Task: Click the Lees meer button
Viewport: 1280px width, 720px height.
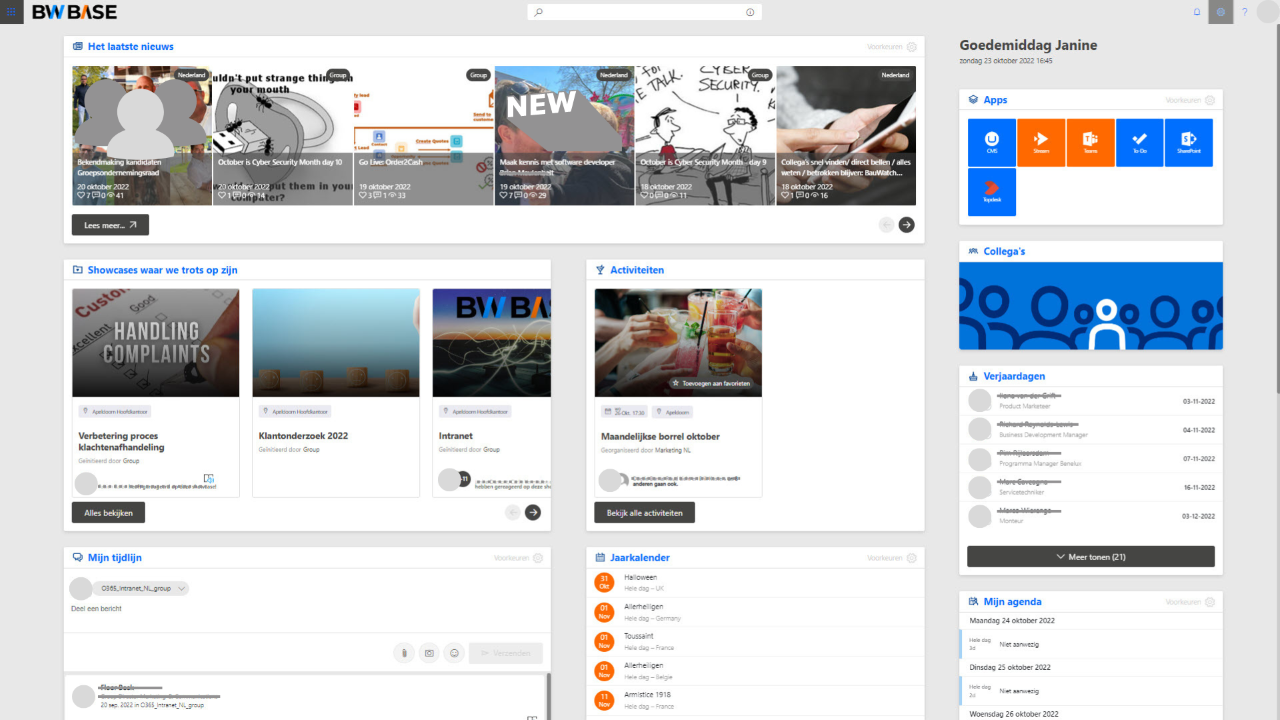Action: 110,225
